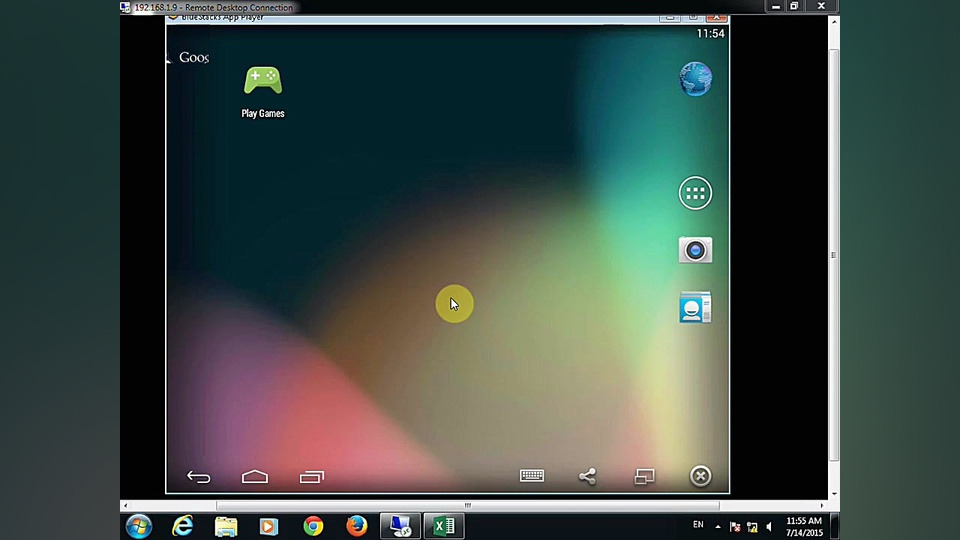Click the scroll up arrow
The image size is (960, 540).
point(834,21)
